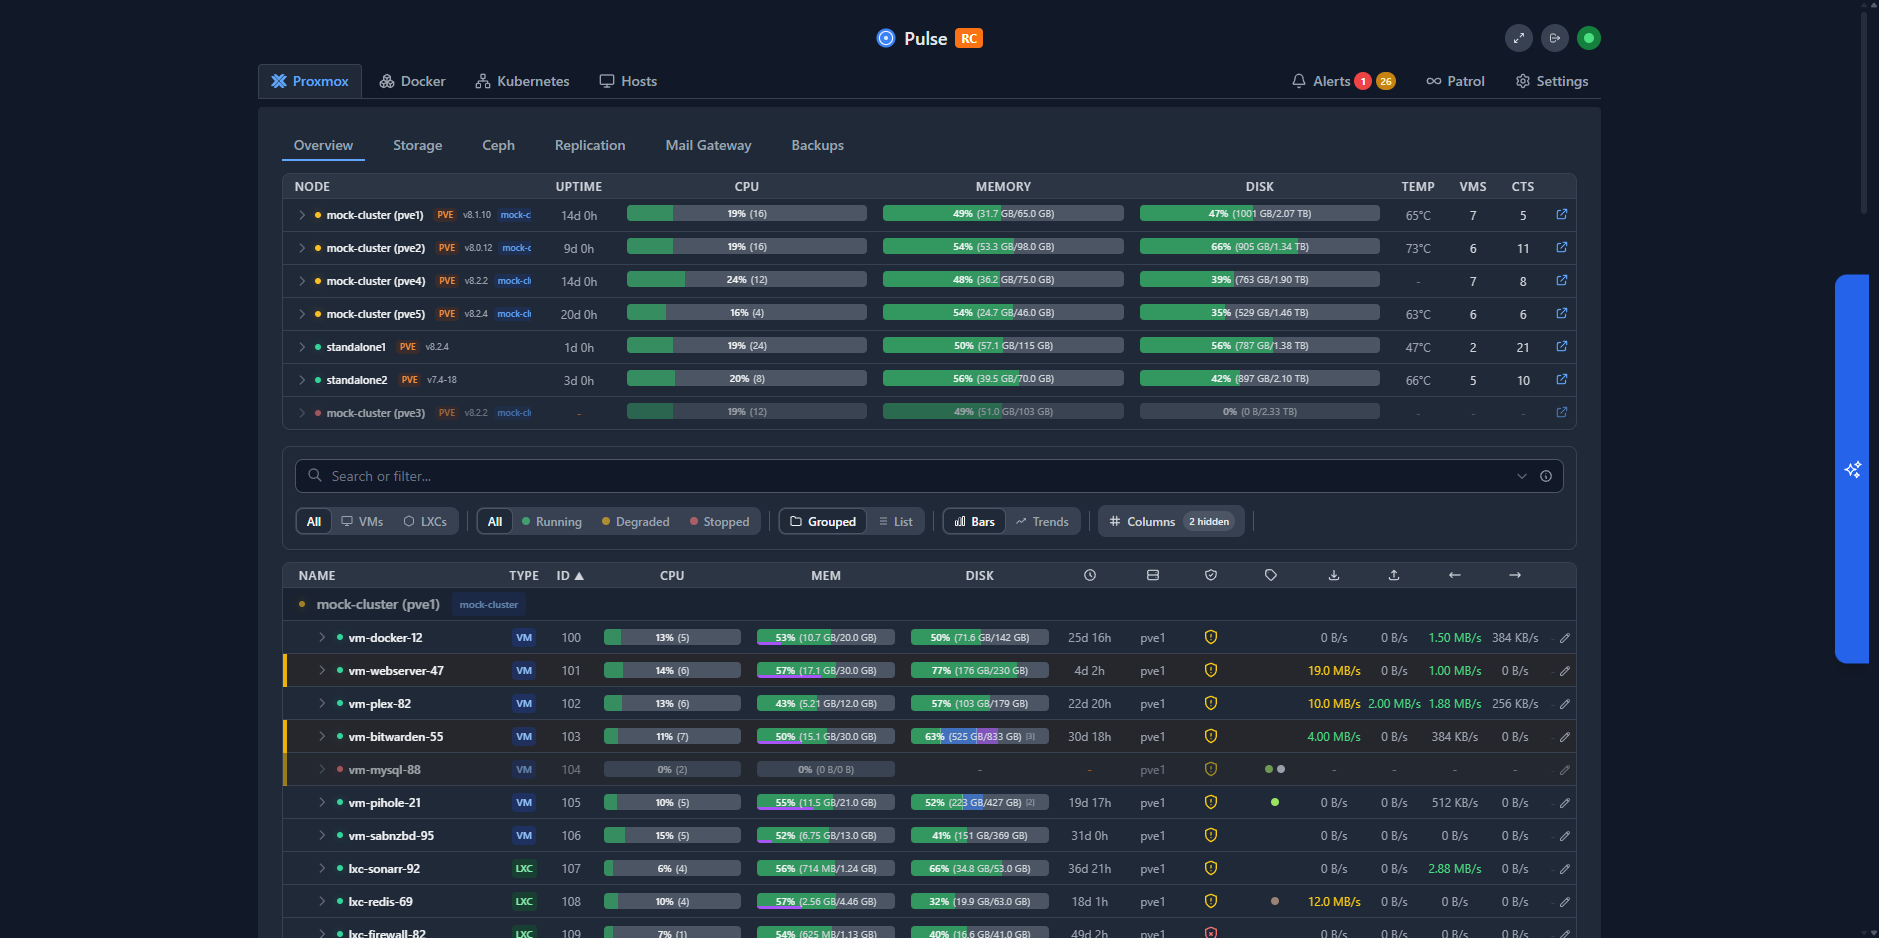Open the Patrol page

(x=1455, y=81)
